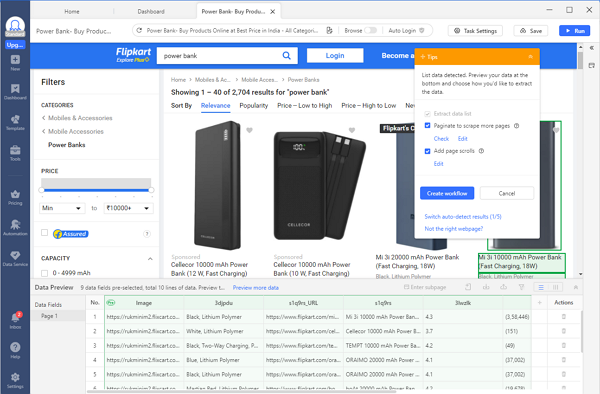Open the Template sidebar icon
The width and height of the screenshot is (600, 394).
tap(15, 122)
